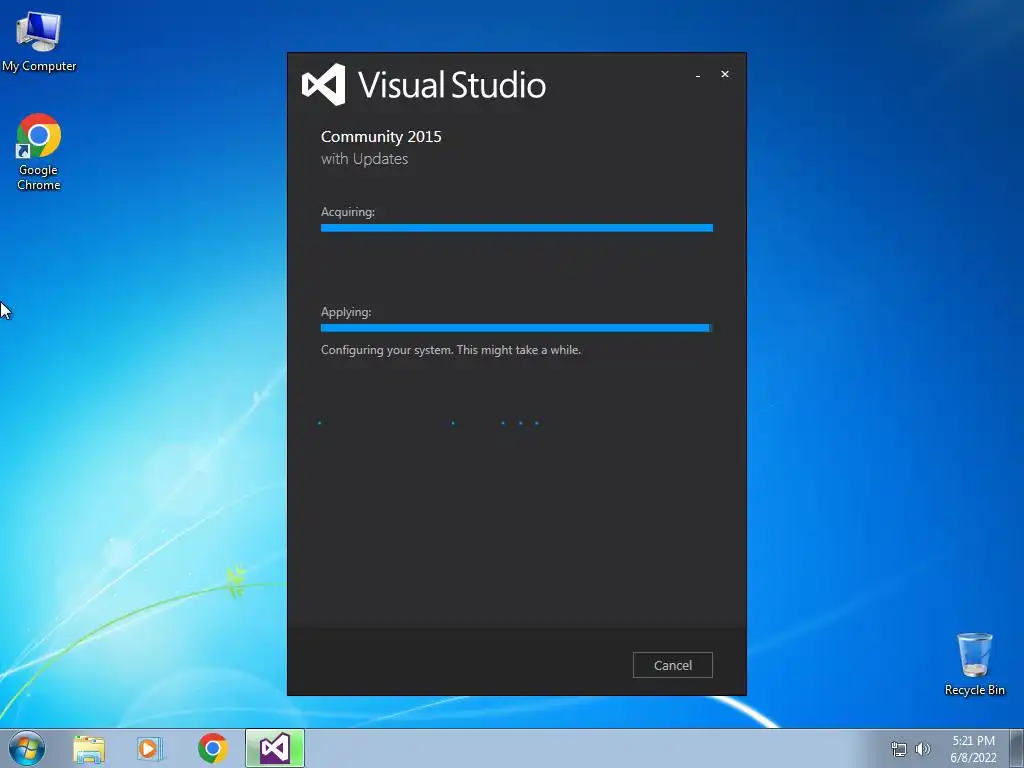Cancel the Visual Studio installation

[x=672, y=665]
